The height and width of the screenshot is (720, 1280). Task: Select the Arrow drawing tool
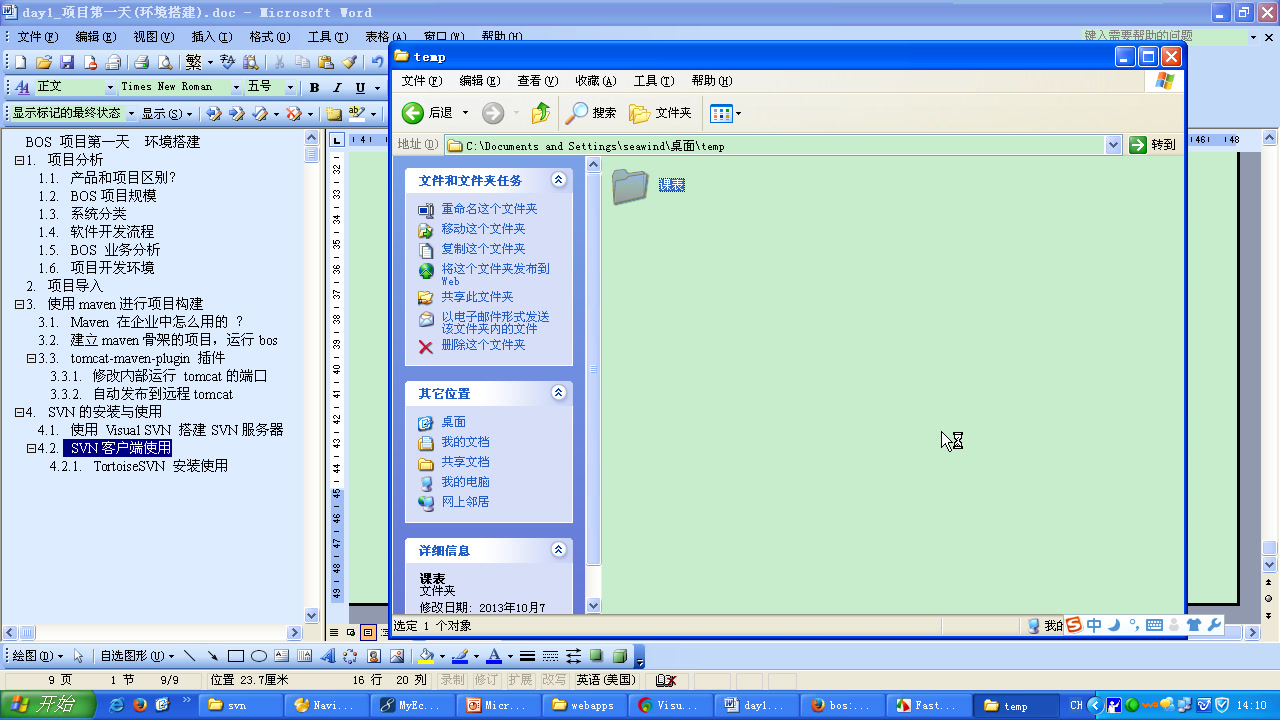tap(212, 656)
